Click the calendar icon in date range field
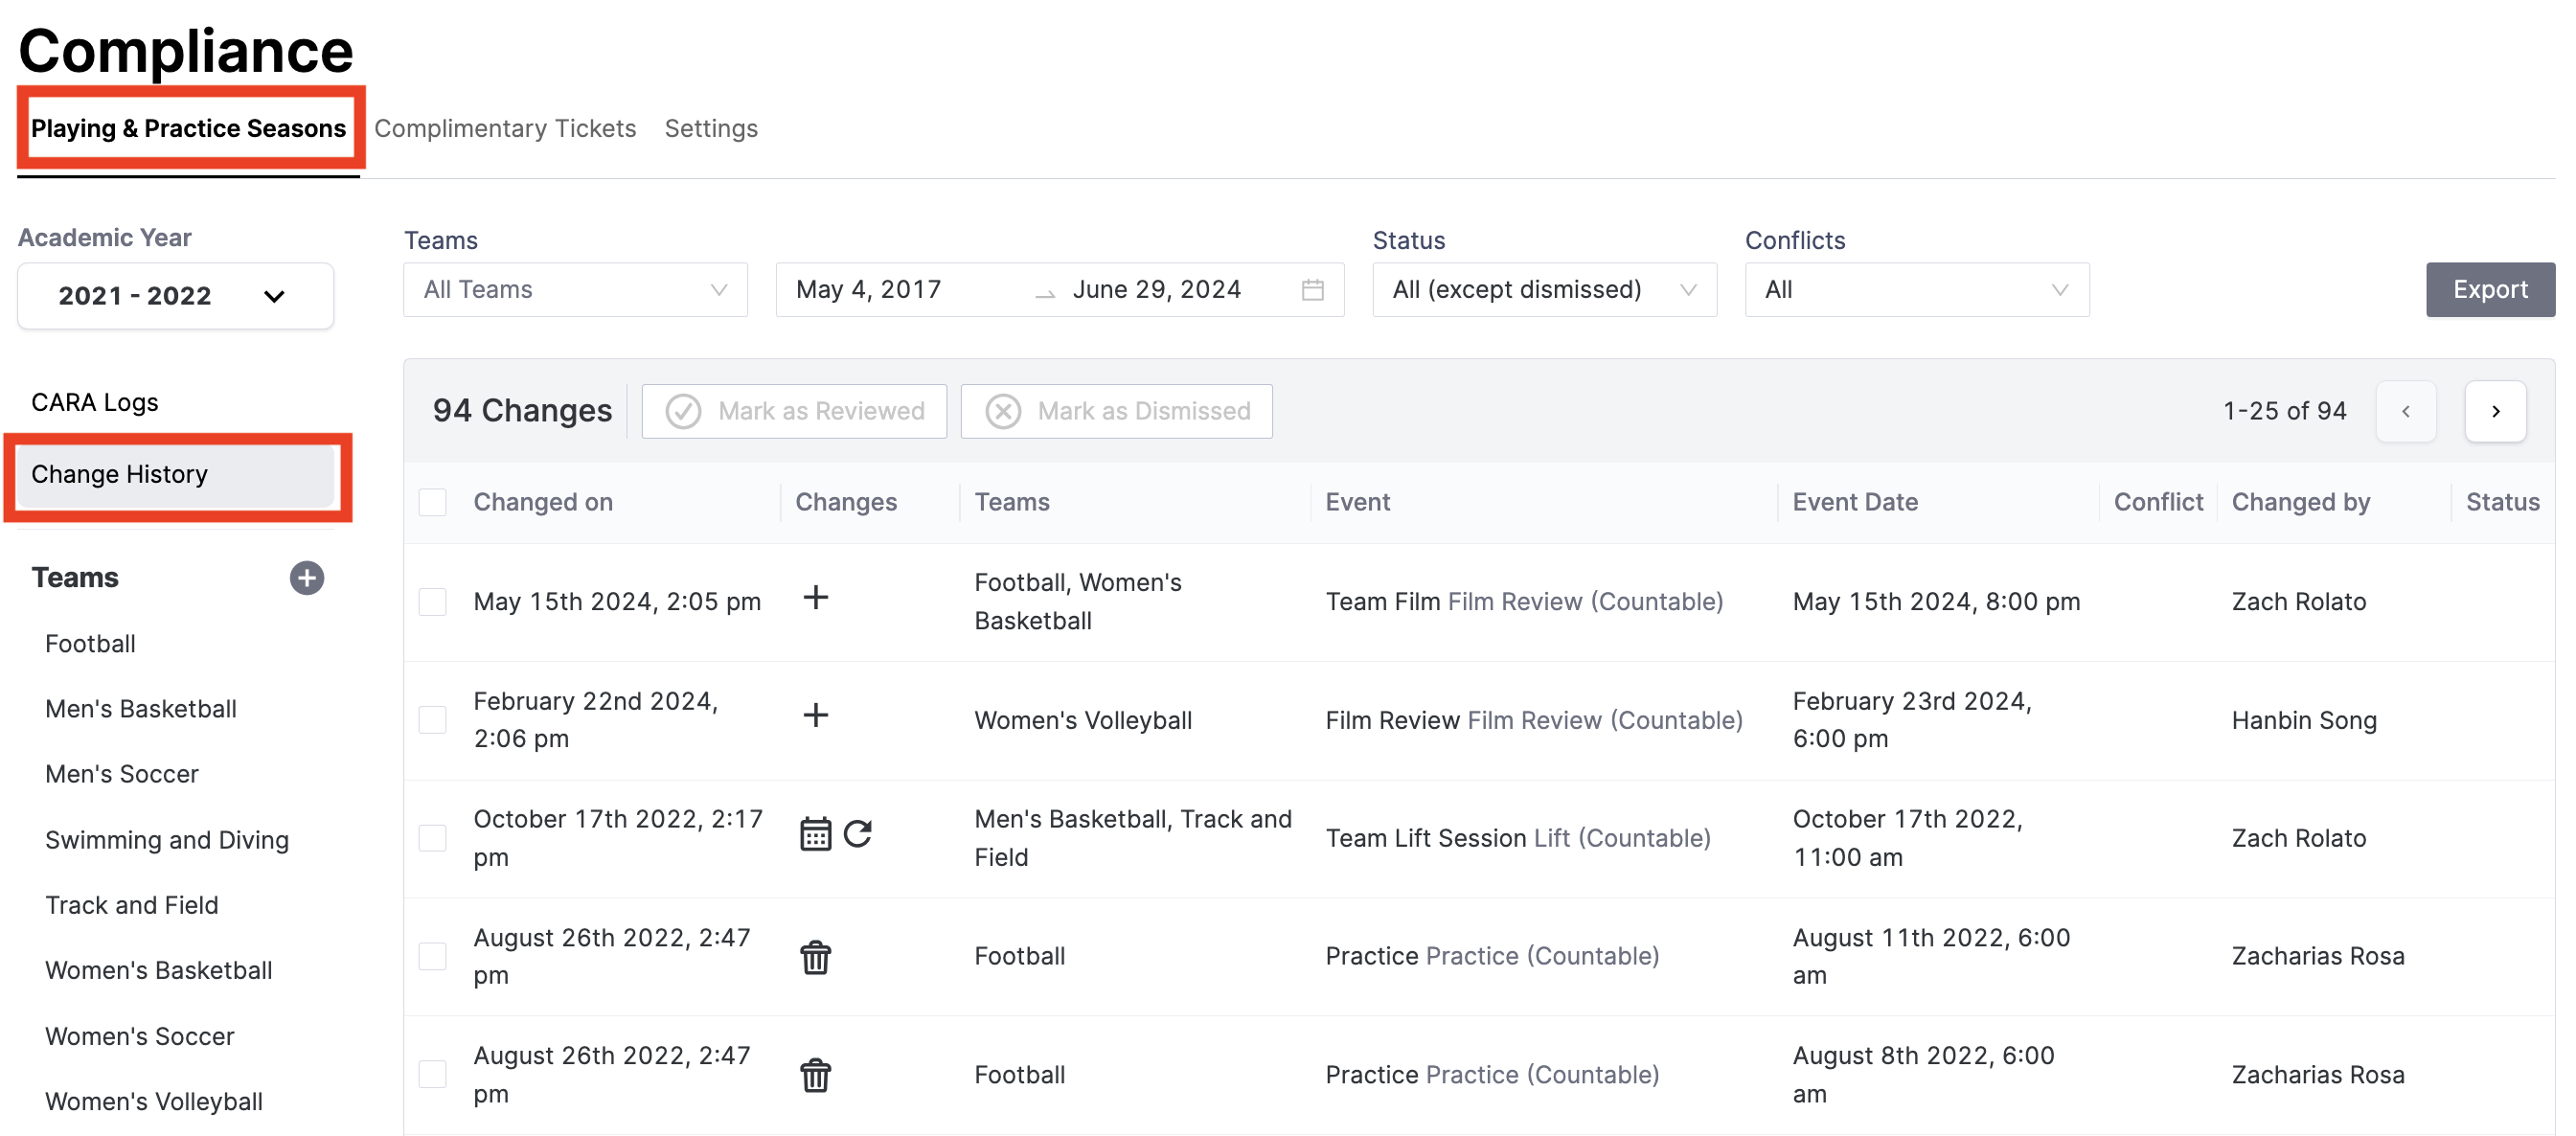Viewport: 2576px width, 1136px height. (1313, 290)
